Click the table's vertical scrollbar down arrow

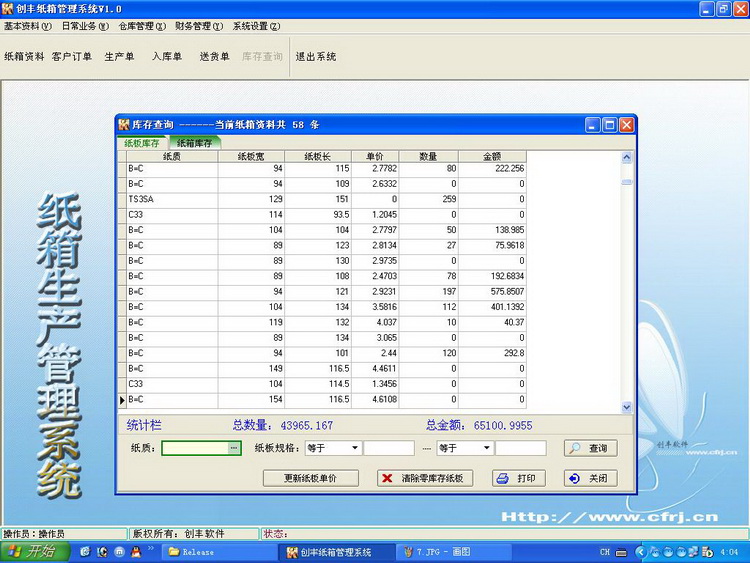627,407
